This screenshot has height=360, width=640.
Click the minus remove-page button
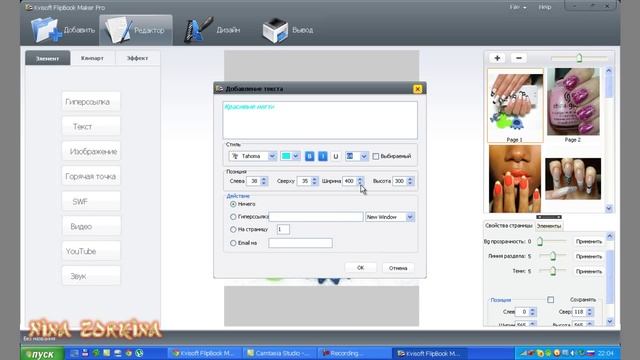click(519, 58)
